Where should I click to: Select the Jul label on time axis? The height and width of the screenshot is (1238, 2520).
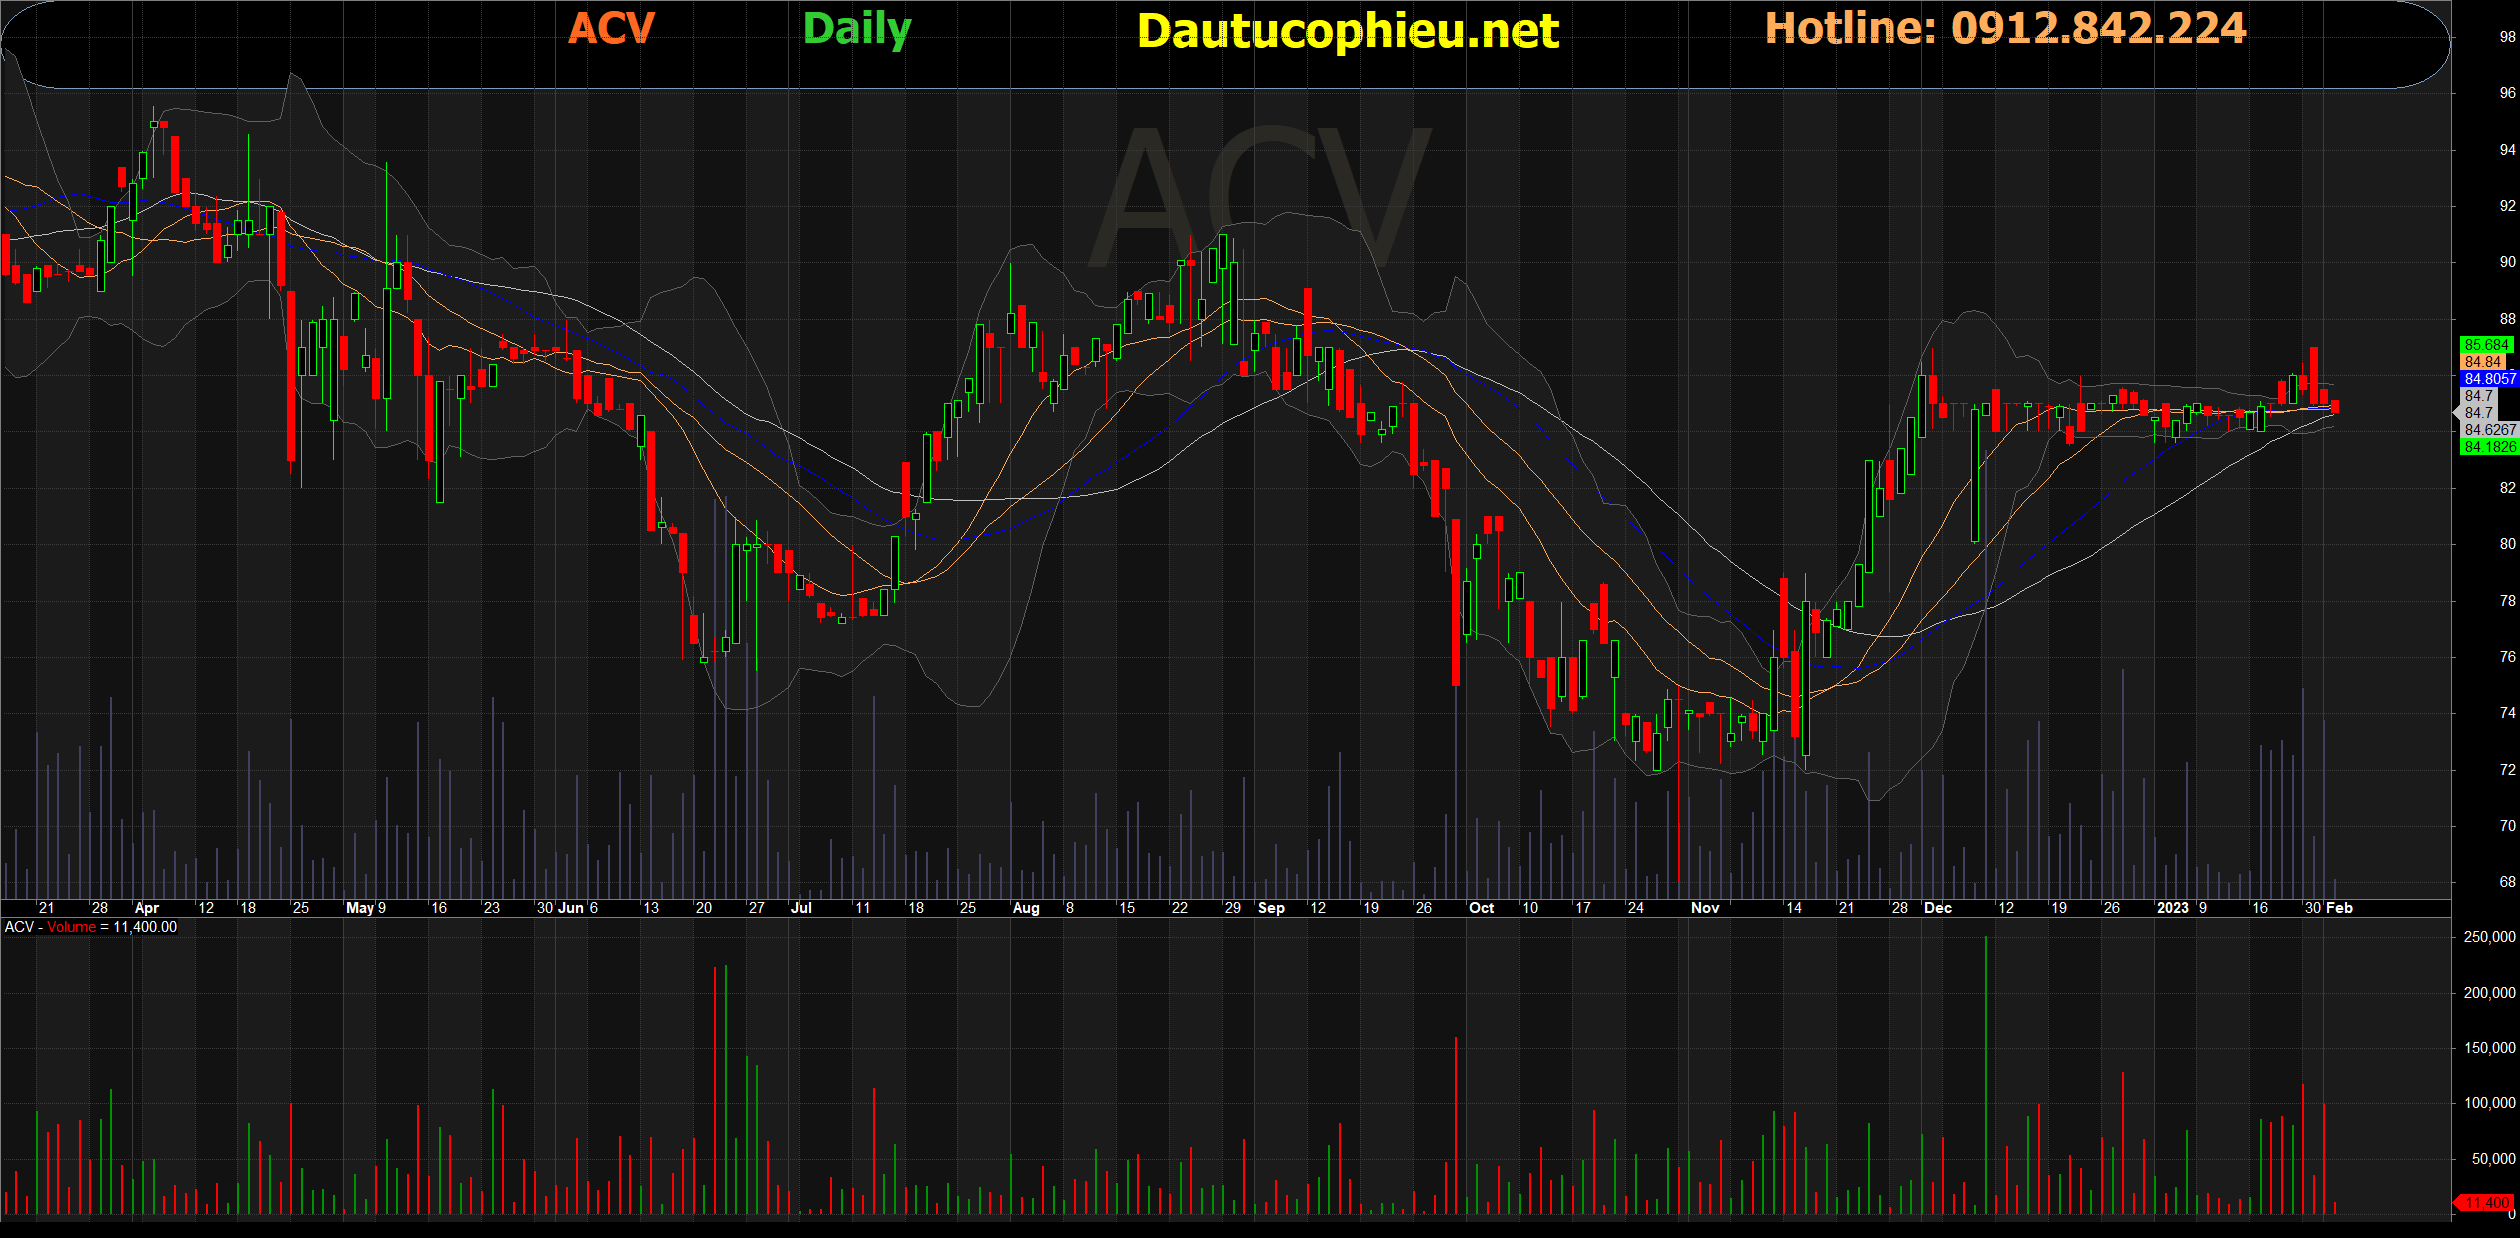click(801, 908)
